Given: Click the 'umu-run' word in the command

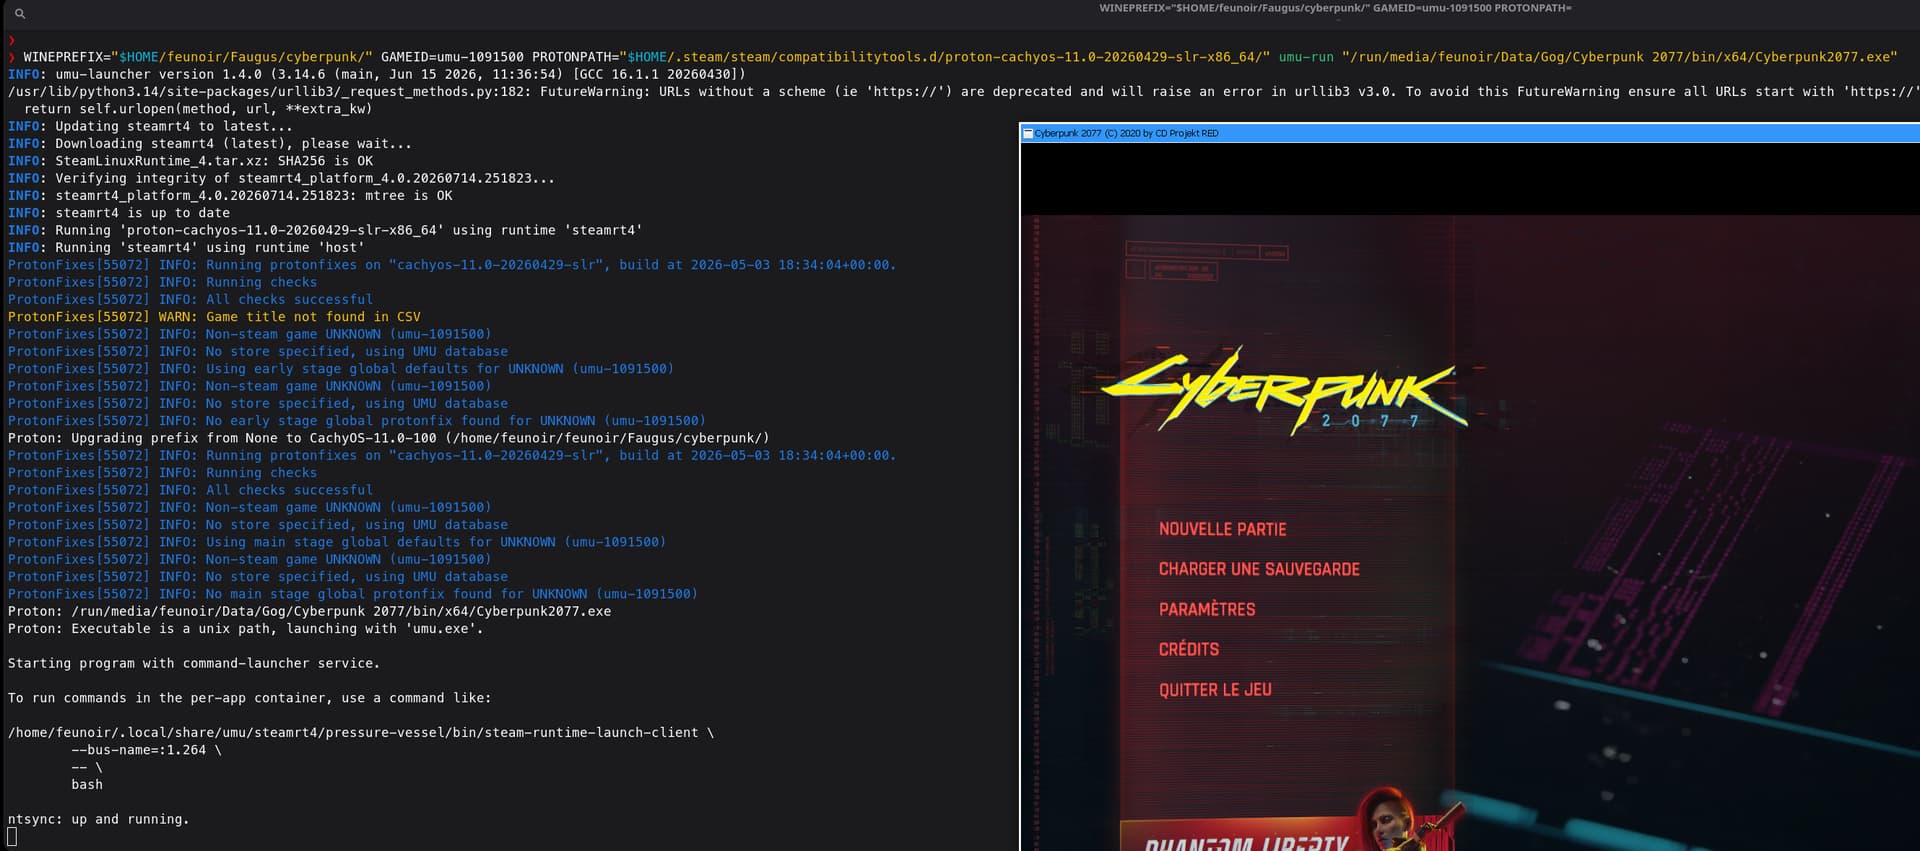Looking at the screenshot, I should click(x=1306, y=57).
